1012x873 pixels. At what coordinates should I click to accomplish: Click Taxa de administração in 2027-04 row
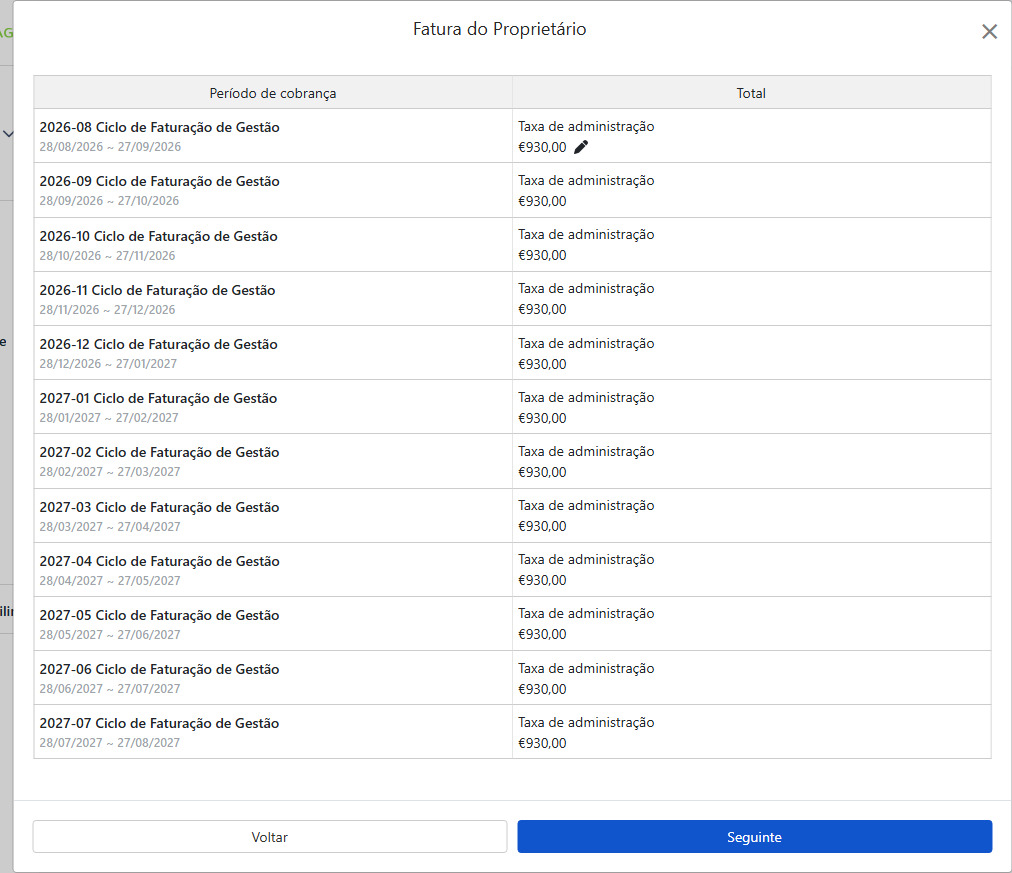586,560
